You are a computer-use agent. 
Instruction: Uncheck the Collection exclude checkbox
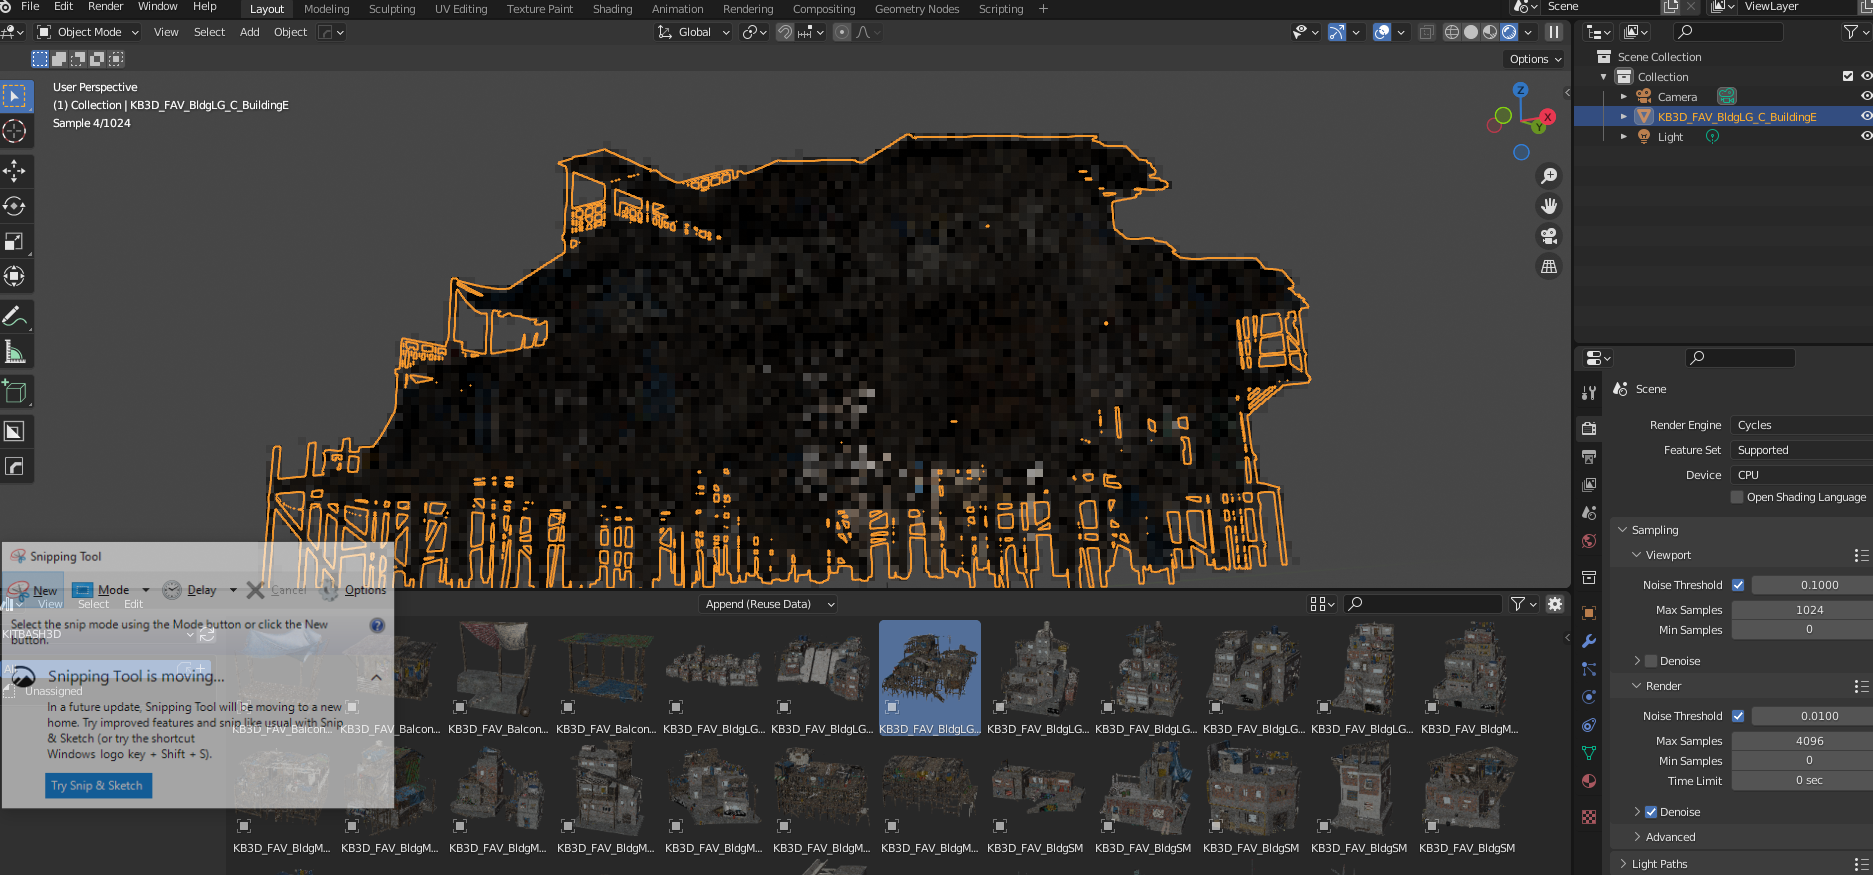pyautogui.click(x=1848, y=76)
